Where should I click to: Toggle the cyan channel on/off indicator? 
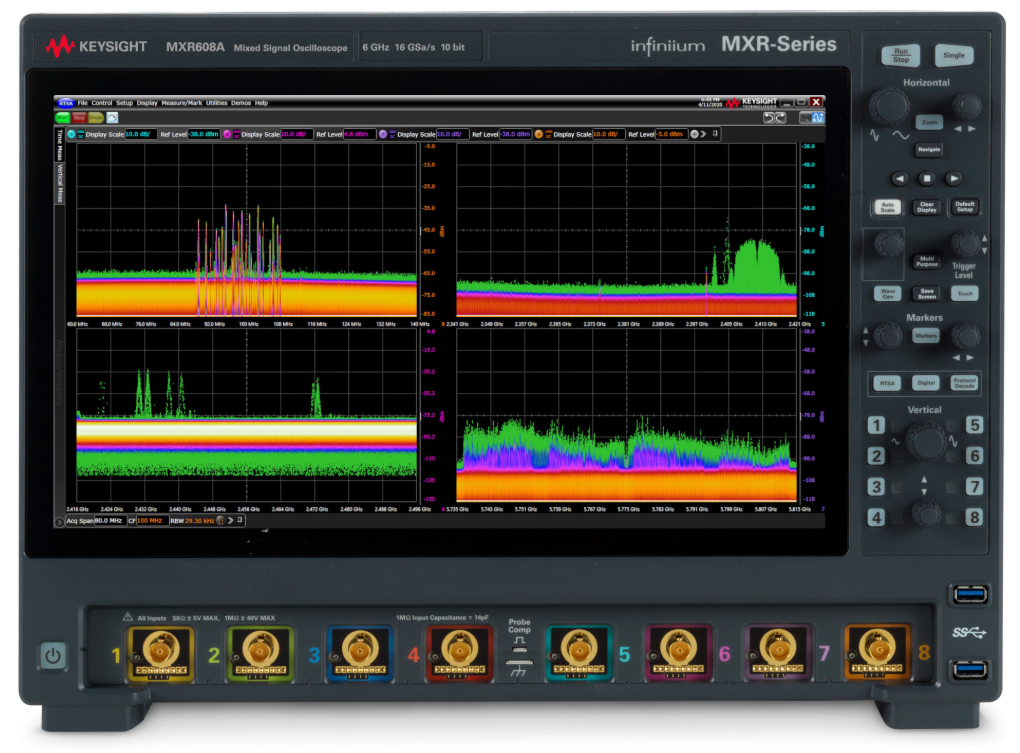pyautogui.click(x=71, y=134)
